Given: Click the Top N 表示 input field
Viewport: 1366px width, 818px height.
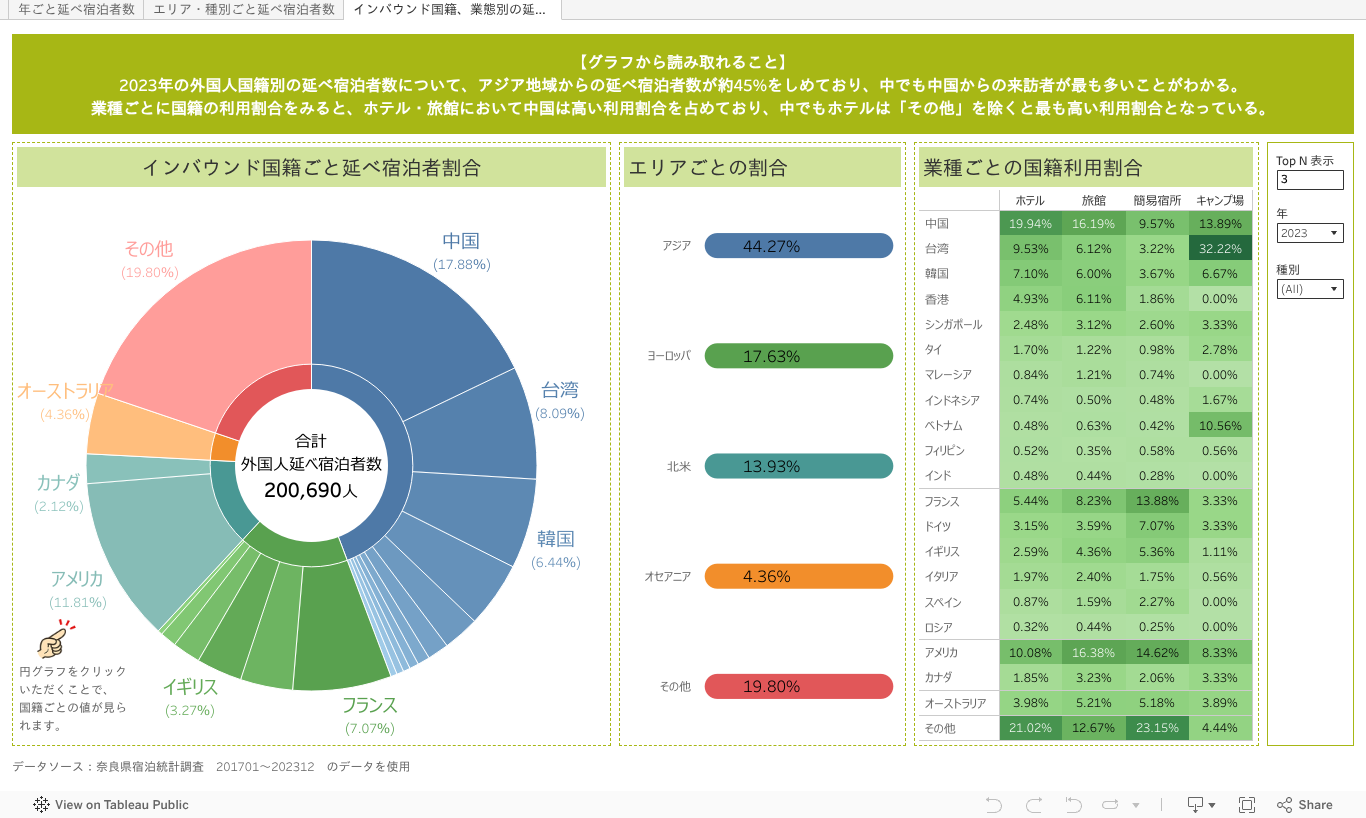Looking at the screenshot, I should 1310,180.
